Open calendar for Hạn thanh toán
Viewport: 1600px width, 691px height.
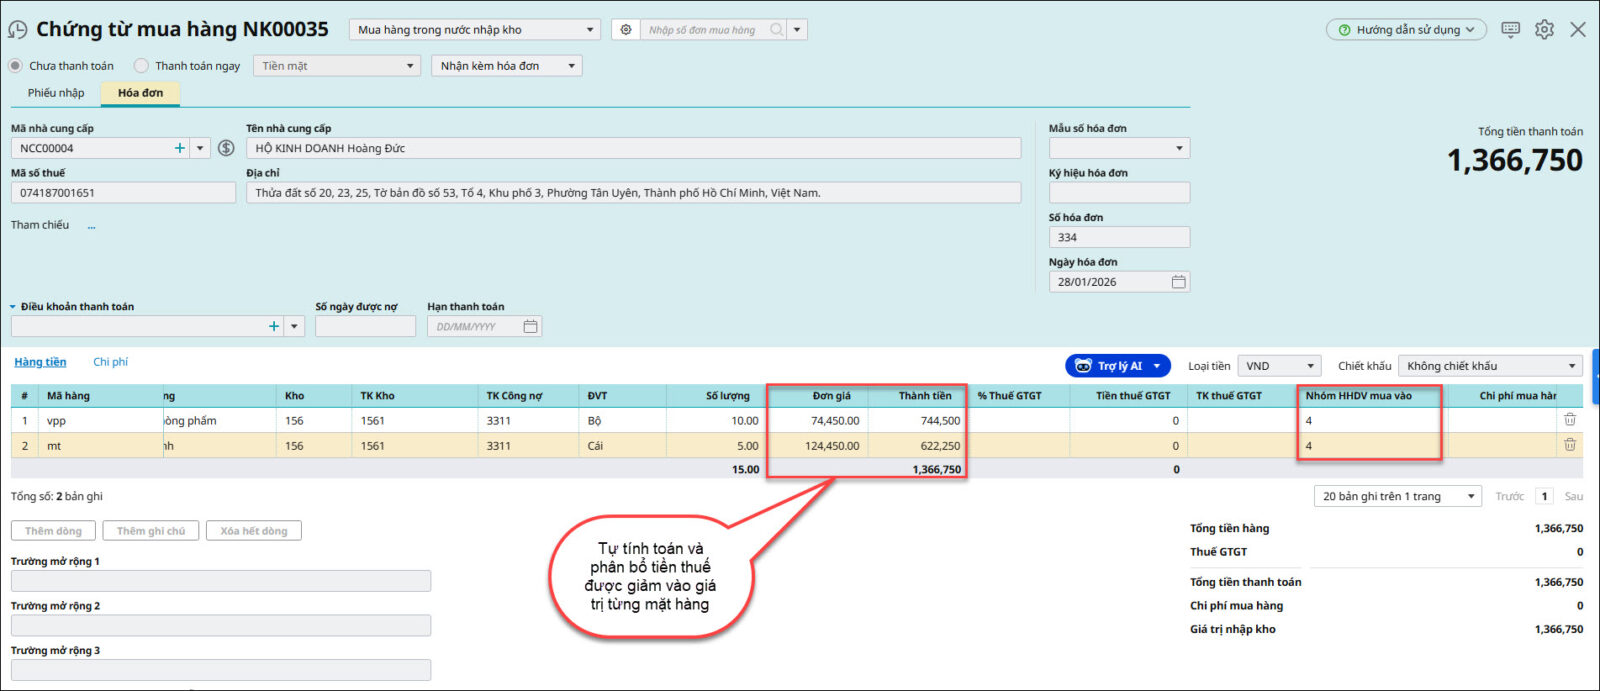pyautogui.click(x=530, y=326)
